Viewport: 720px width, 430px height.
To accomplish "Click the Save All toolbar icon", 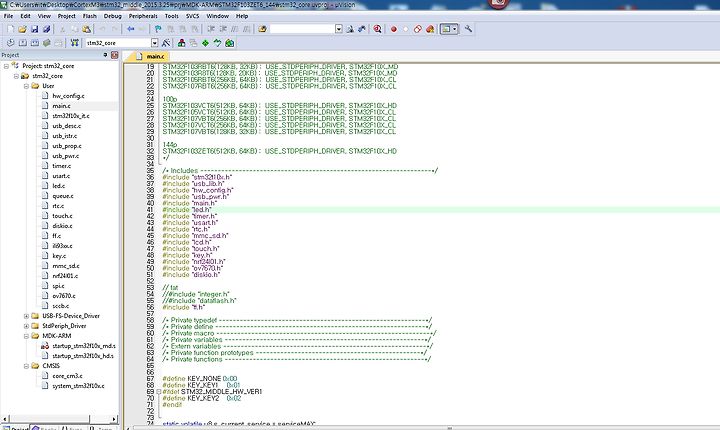I will [46, 29].
